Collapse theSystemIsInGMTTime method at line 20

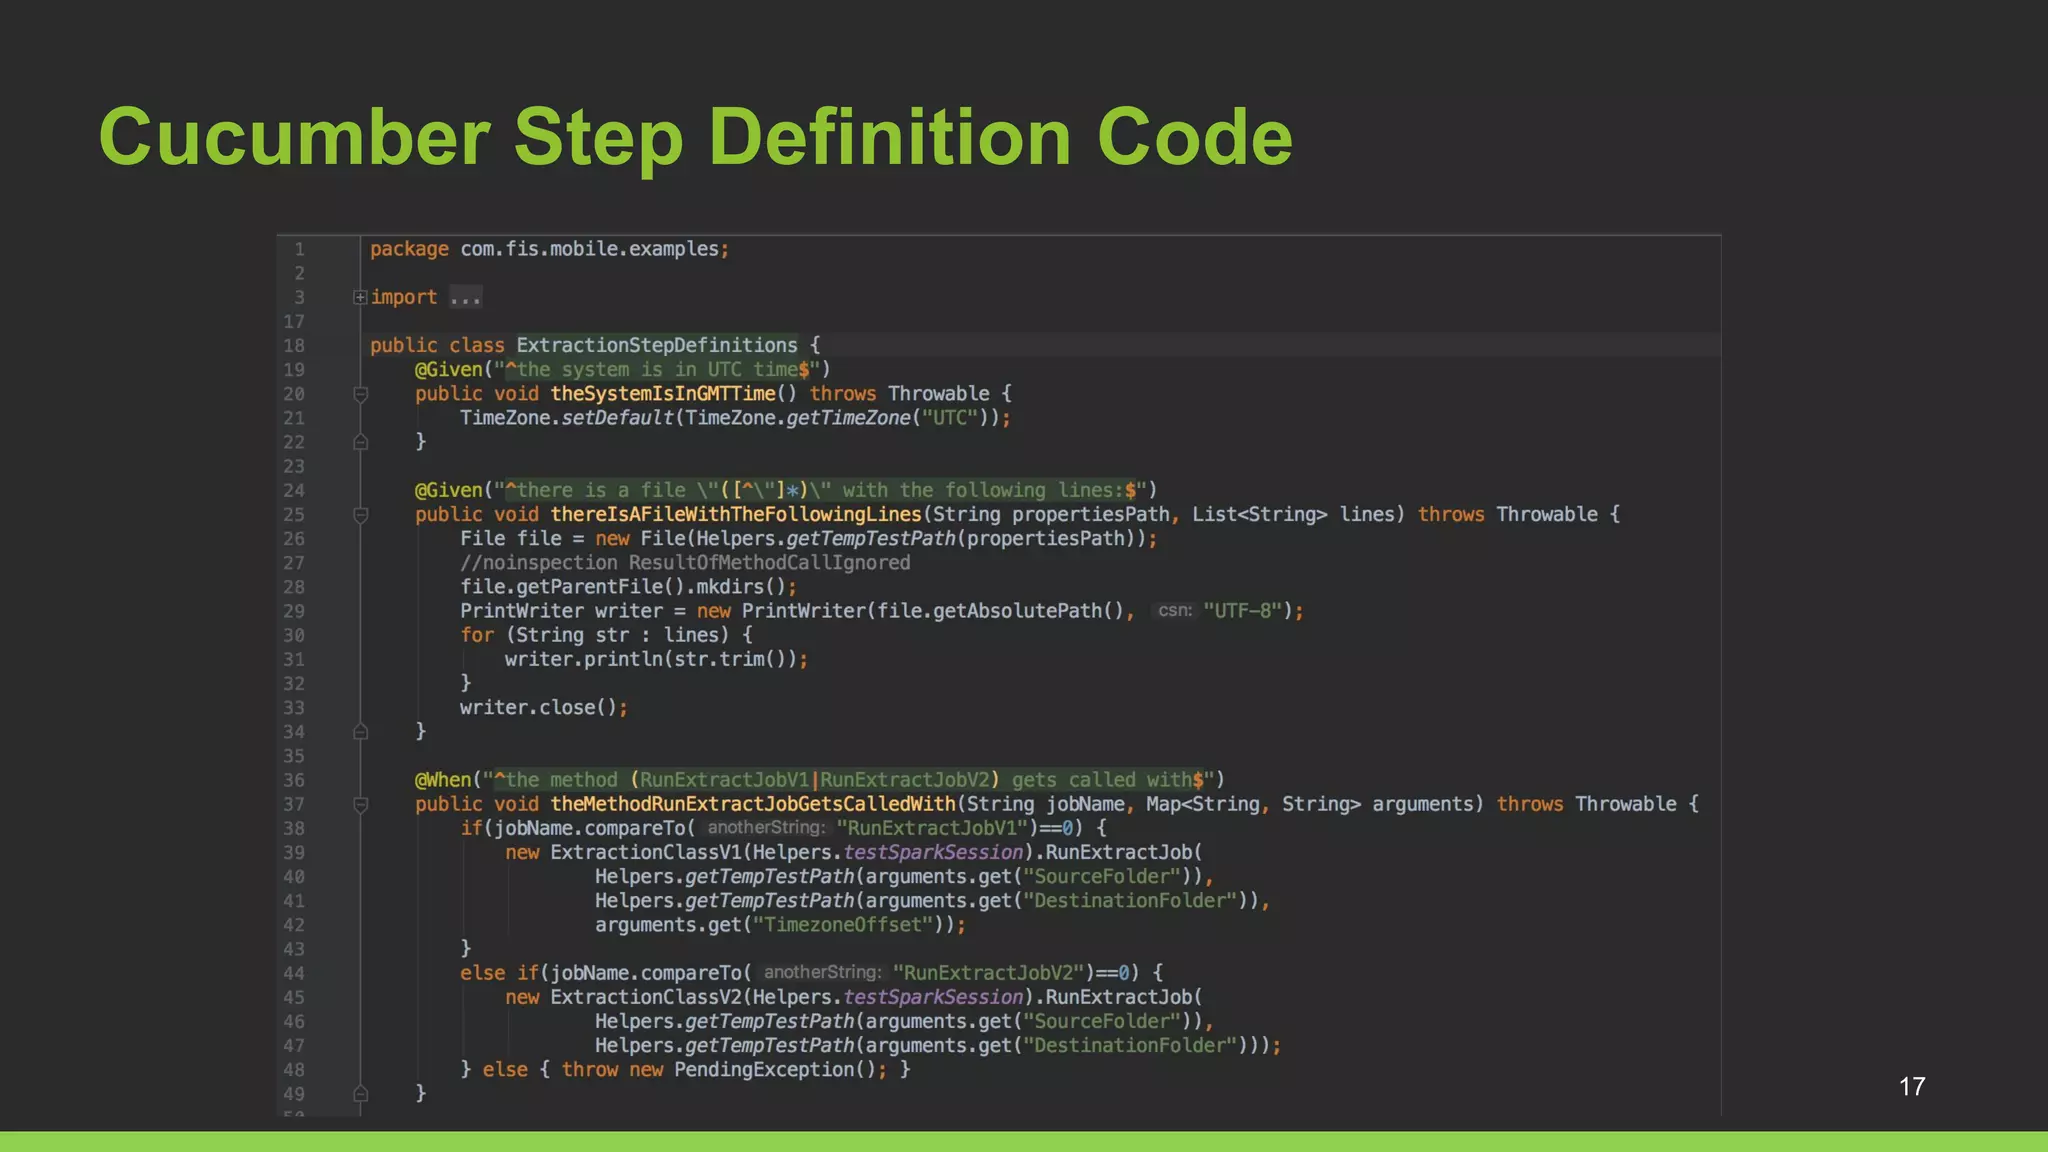(x=361, y=394)
